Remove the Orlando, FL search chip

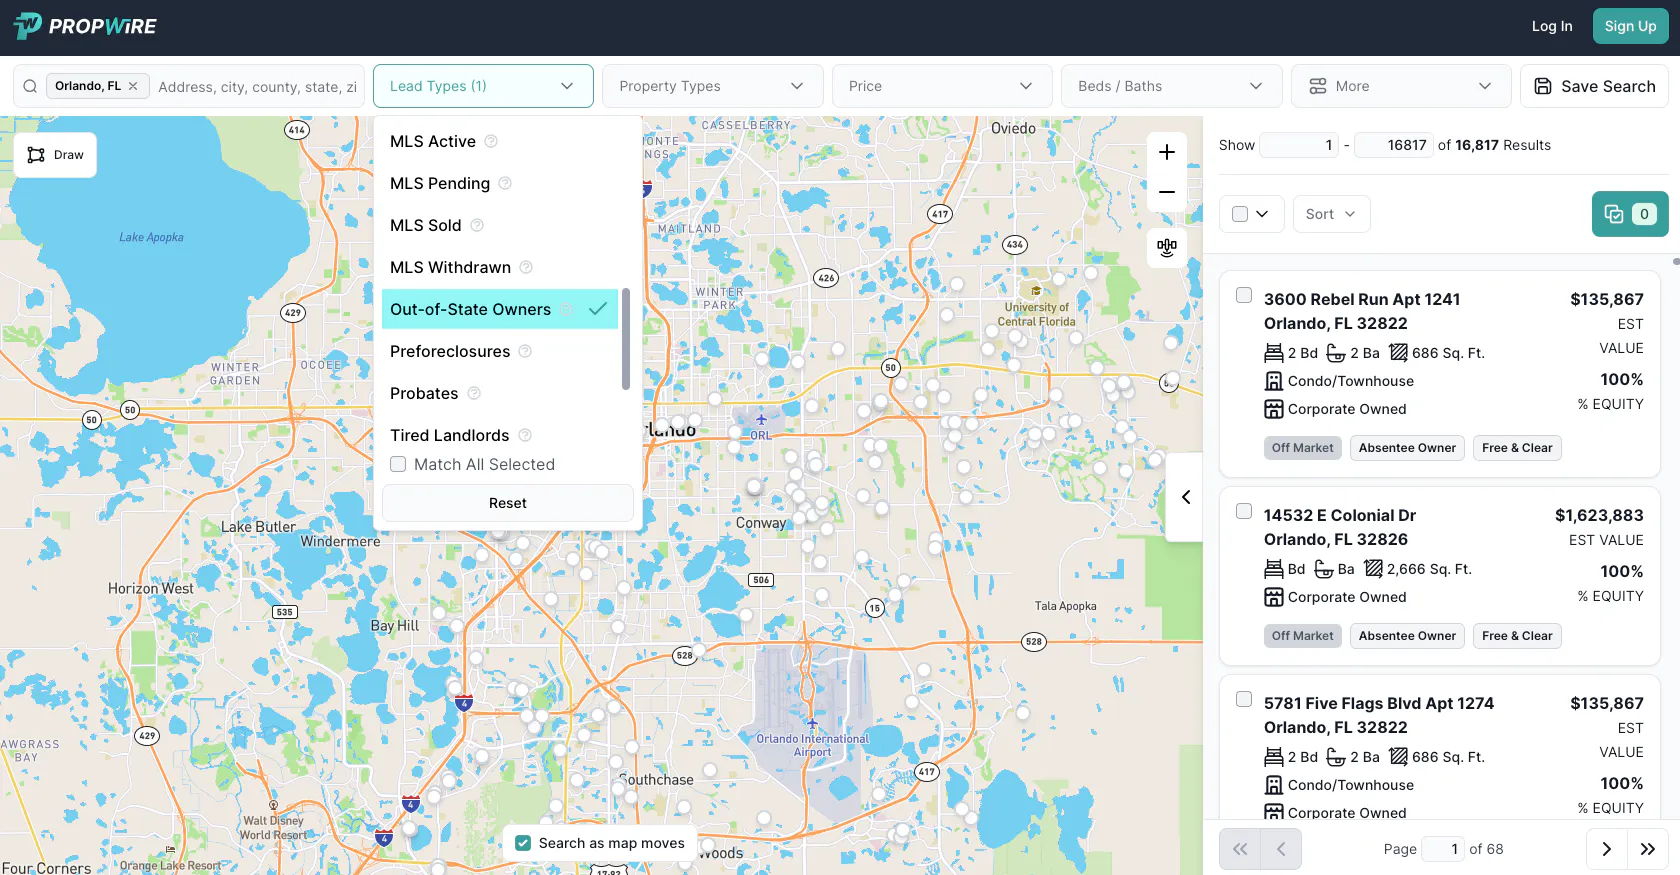[x=133, y=86]
